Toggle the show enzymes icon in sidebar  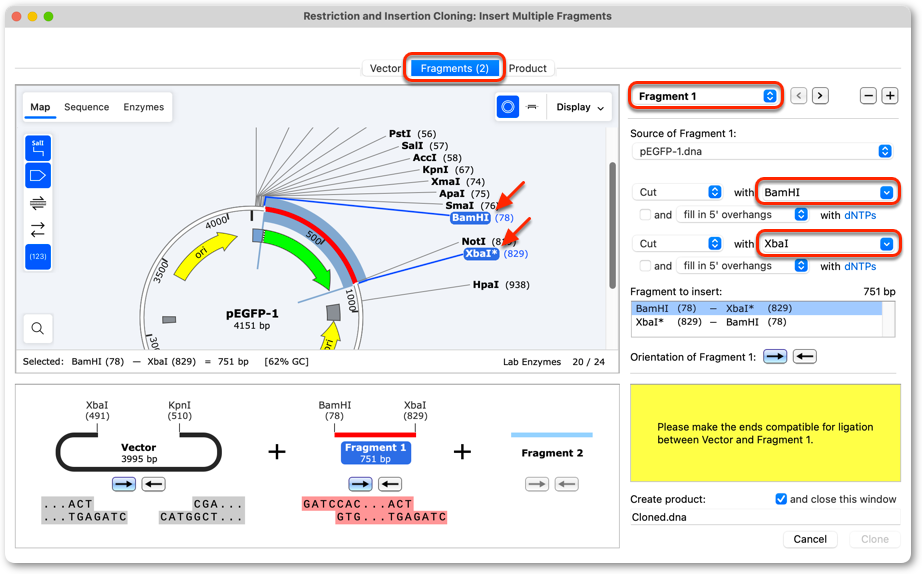(x=38, y=148)
